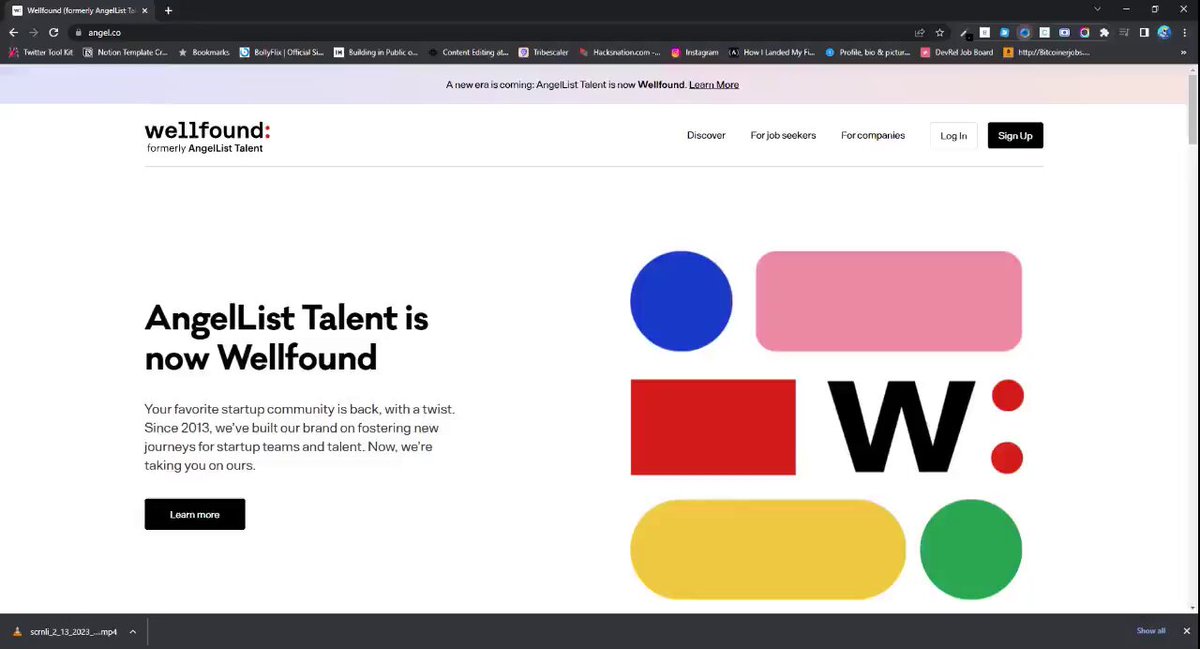Open the Notion Template Cr... bookmark

(x=126, y=52)
